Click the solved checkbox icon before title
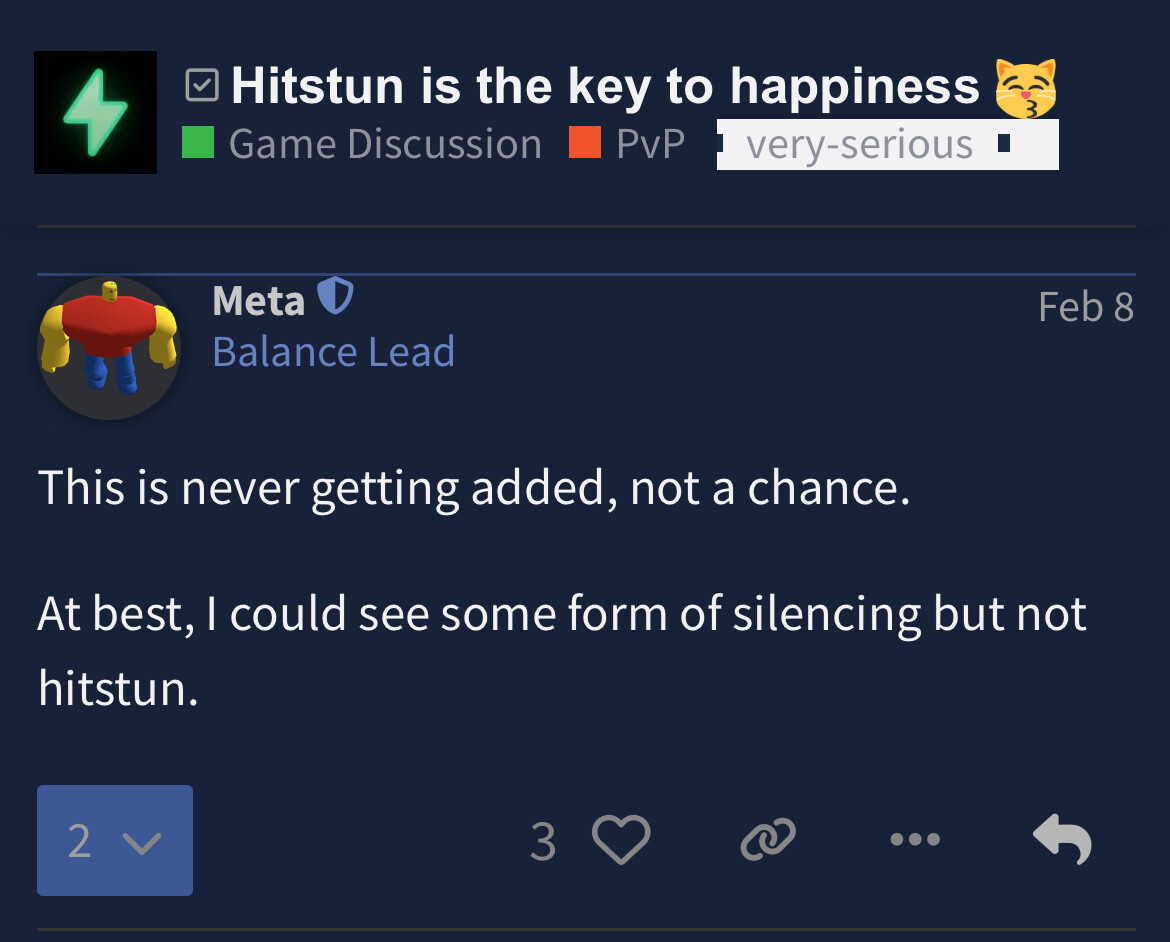 coord(201,85)
